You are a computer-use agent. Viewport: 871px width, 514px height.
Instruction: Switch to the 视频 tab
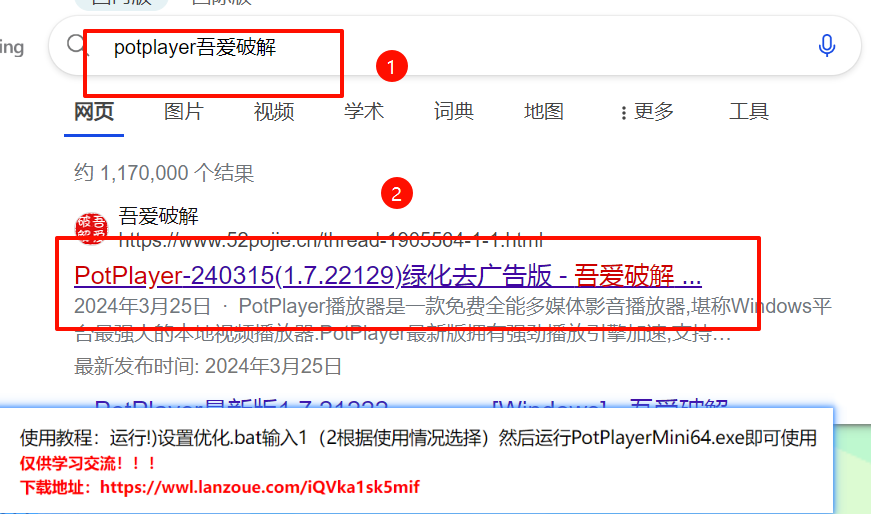point(274,112)
